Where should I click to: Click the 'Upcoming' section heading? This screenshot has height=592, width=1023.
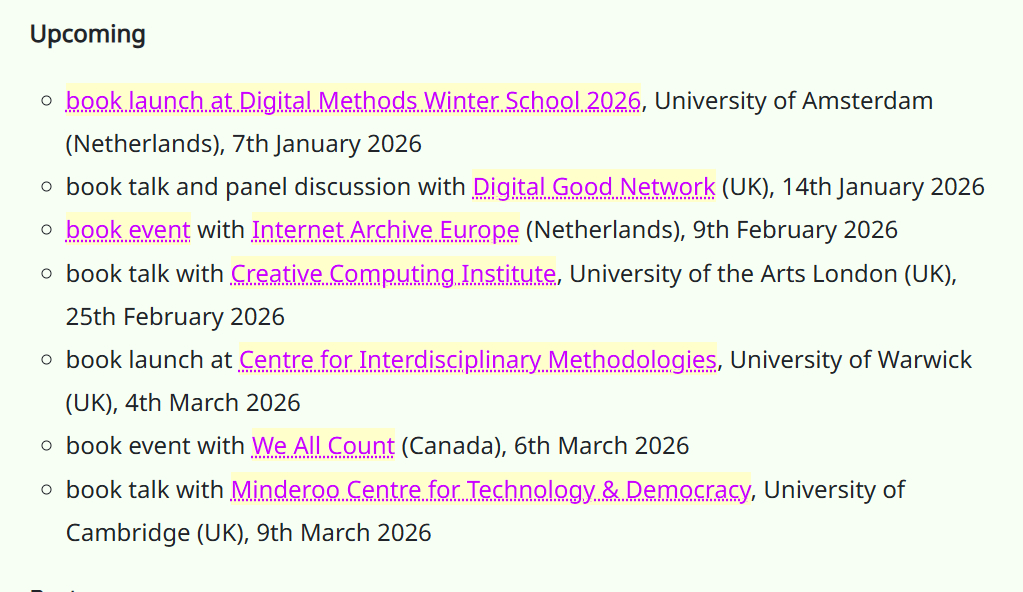pos(88,34)
